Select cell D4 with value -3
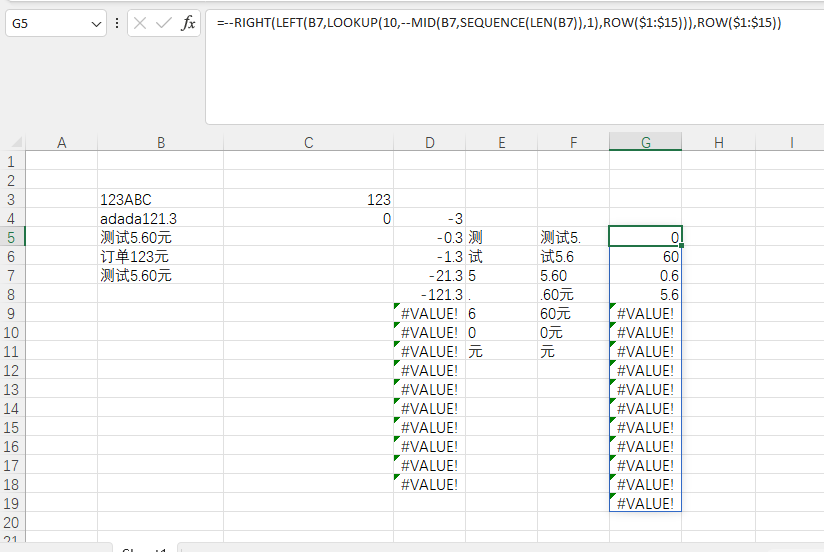824x552 pixels. click(429, 219)
